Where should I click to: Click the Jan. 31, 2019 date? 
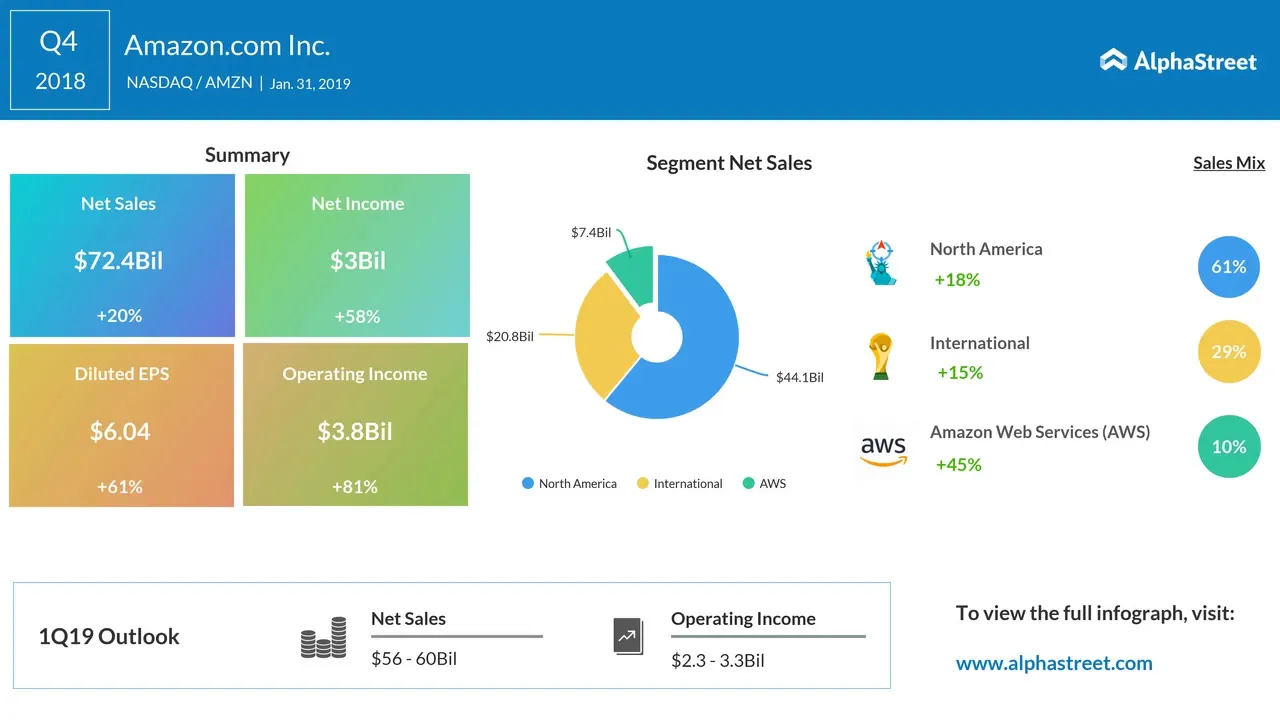[x=310, y=84]
